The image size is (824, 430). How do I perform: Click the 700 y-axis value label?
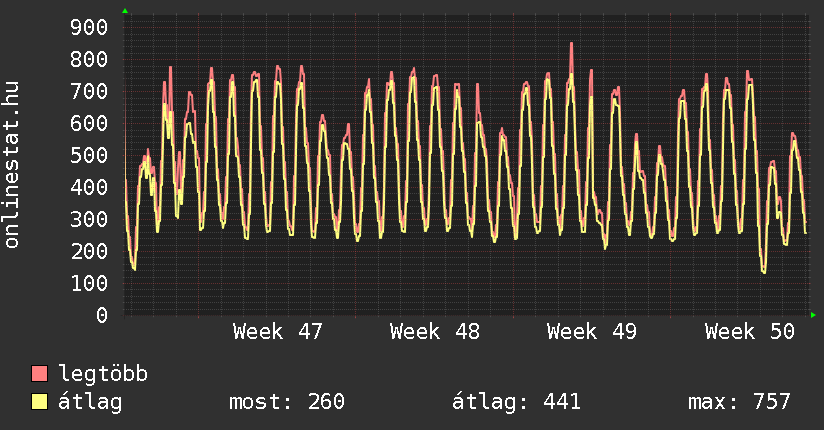(89, 91)
